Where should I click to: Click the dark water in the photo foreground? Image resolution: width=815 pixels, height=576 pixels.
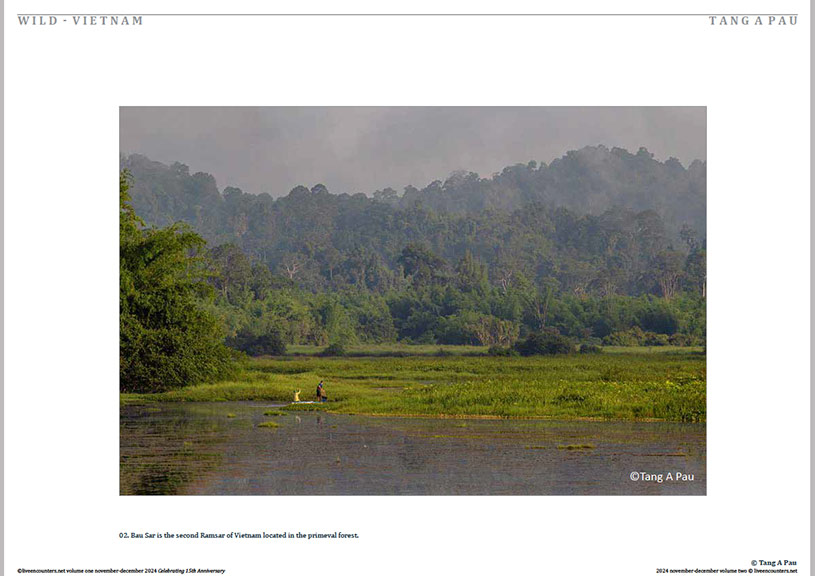(x=413, y=455)
